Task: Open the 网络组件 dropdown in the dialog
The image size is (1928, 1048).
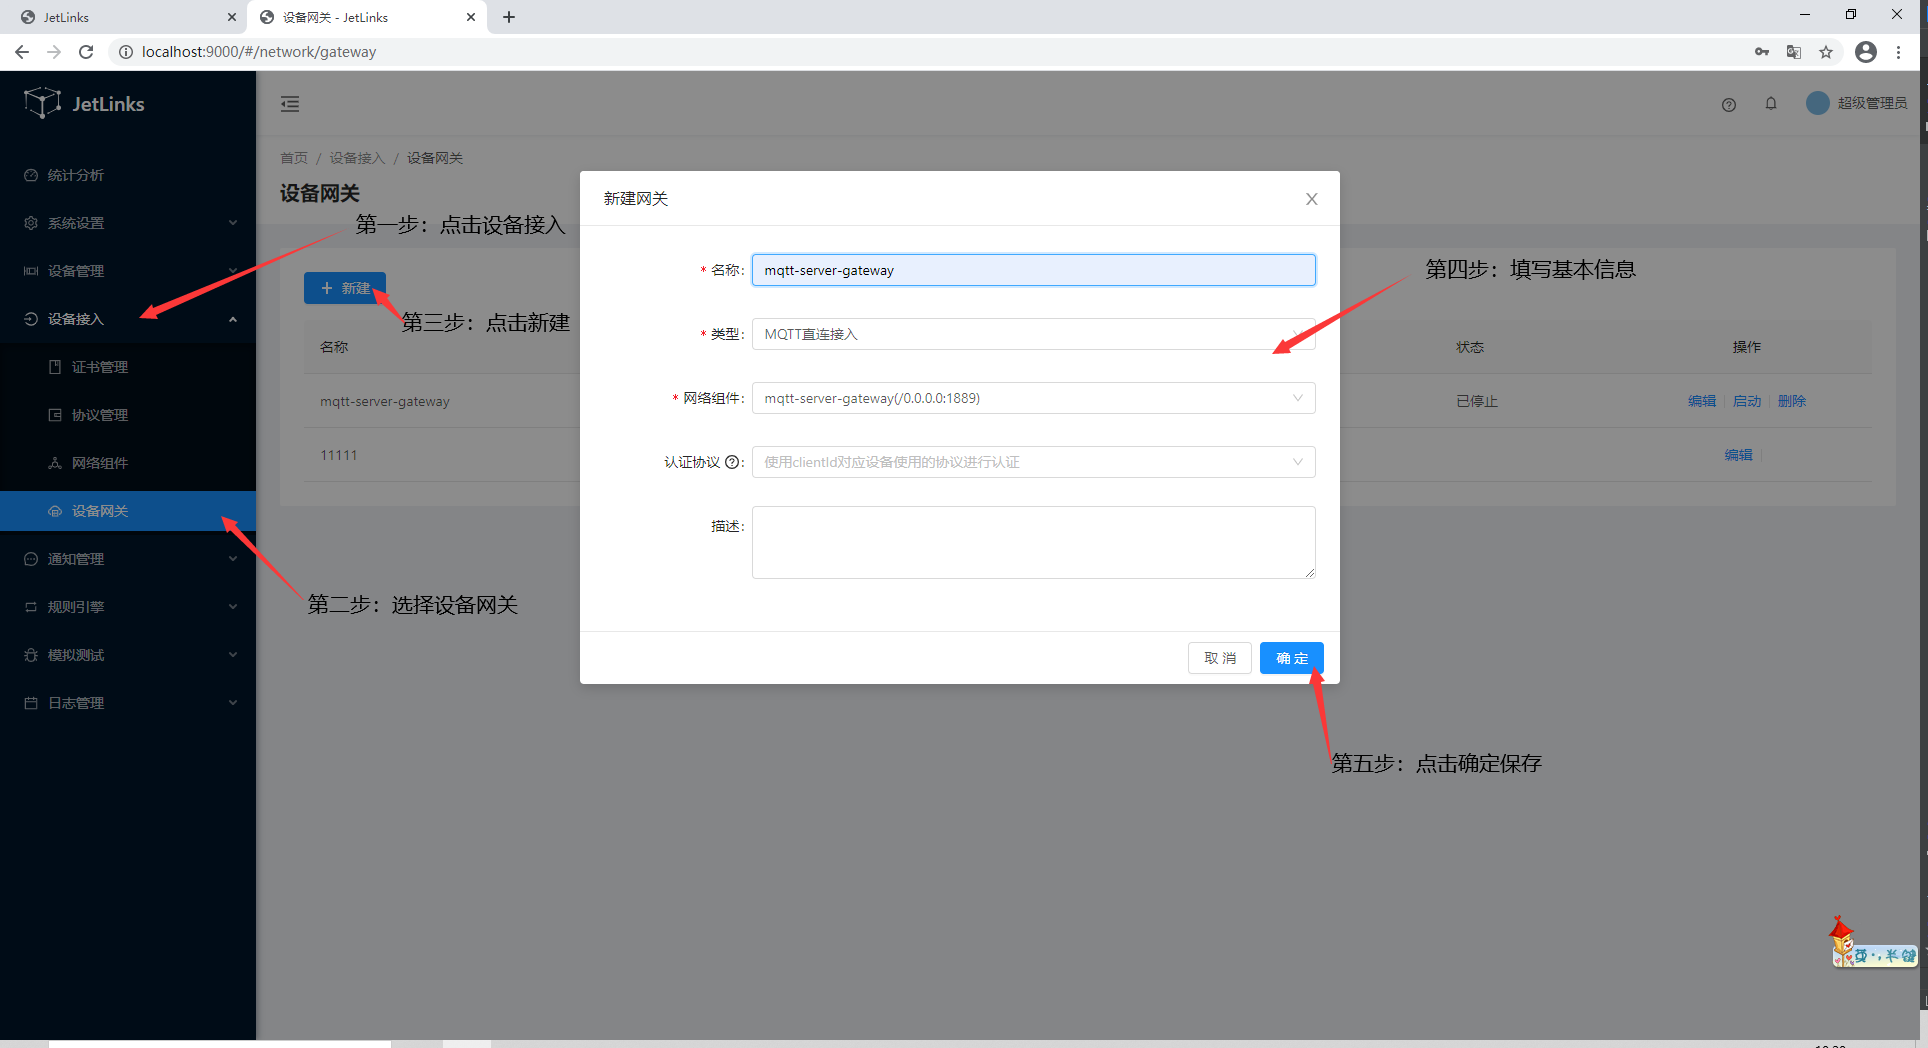Action: click(x=1033, y=398)
